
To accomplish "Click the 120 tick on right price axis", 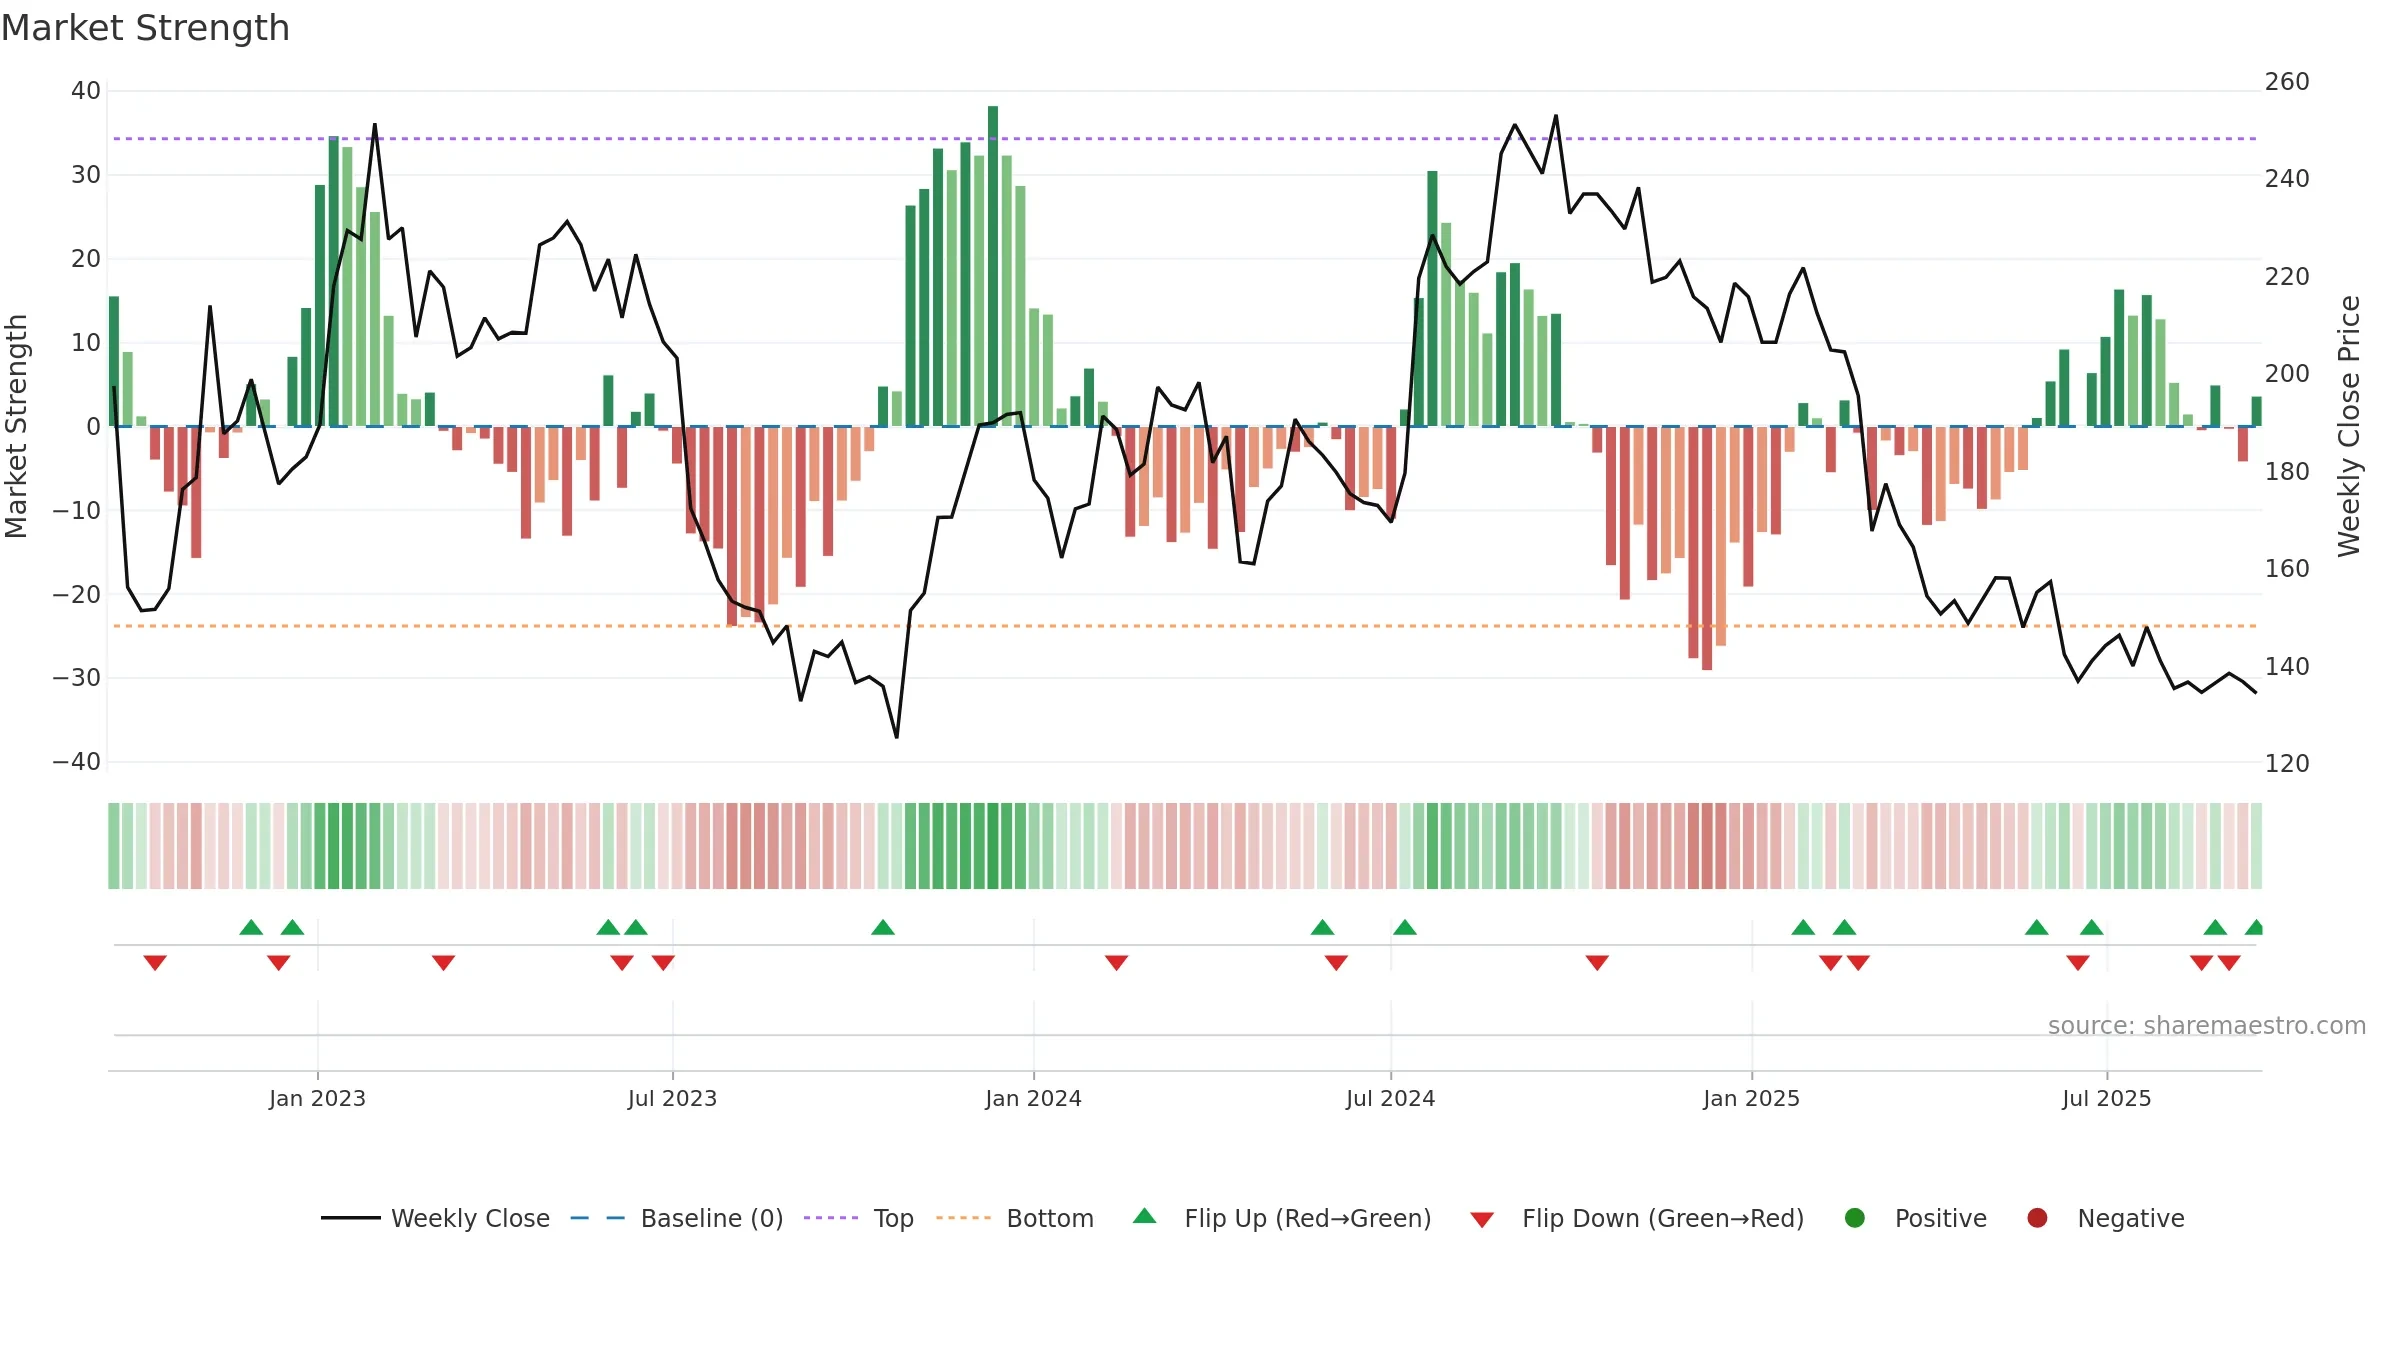I will click(2287, 764).
